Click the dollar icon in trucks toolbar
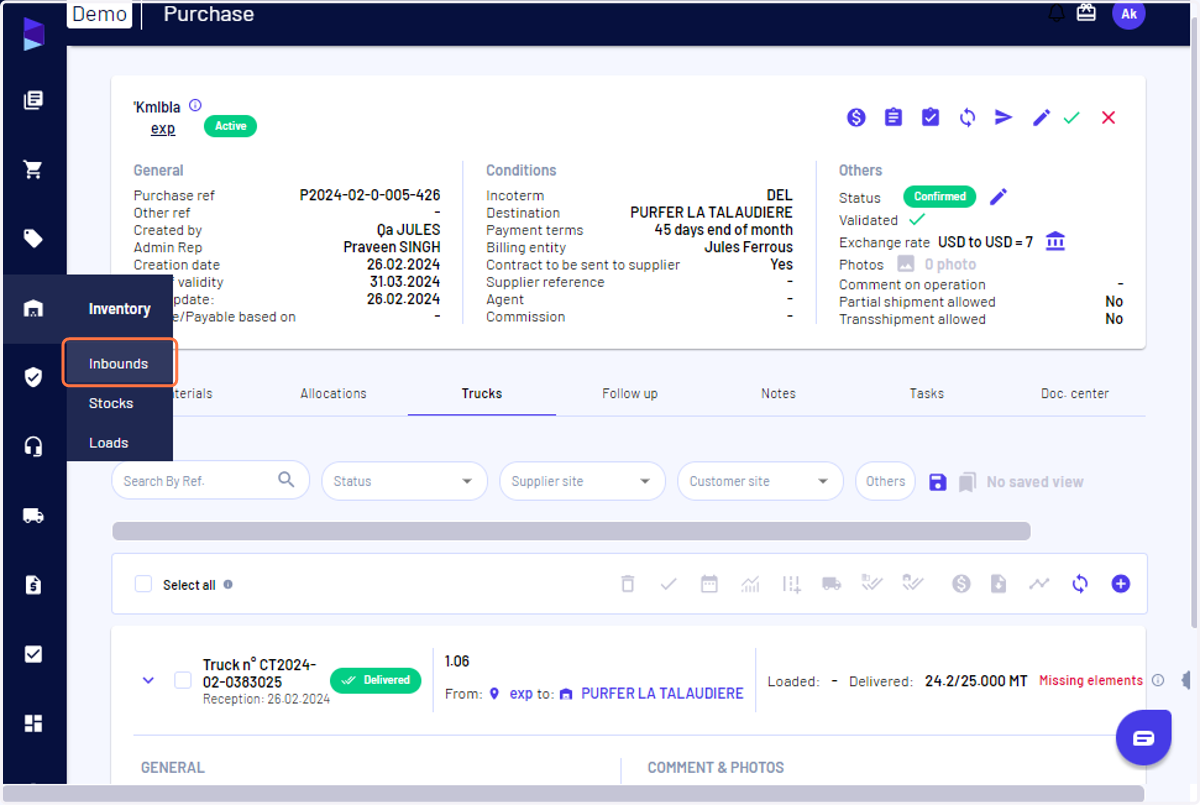 961,584
